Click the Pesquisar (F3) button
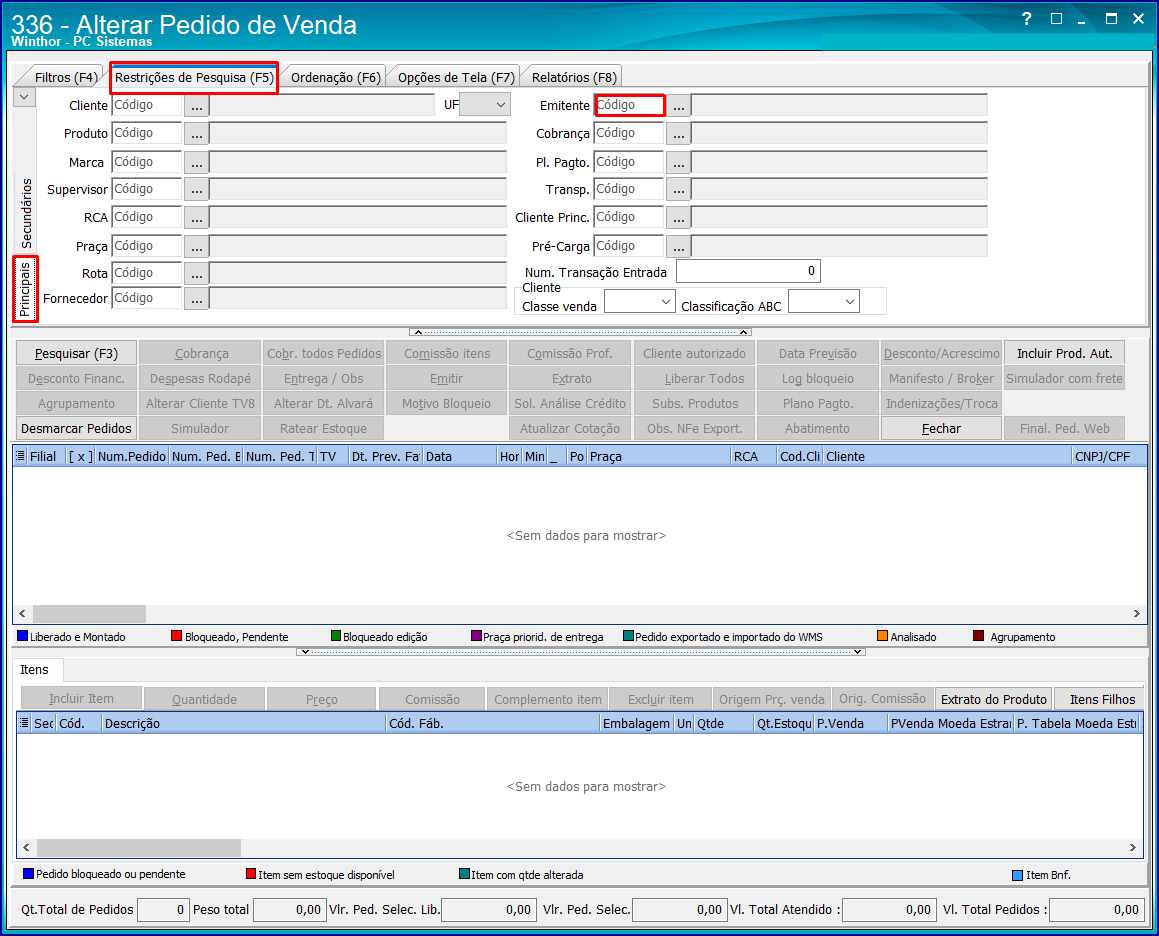This screenshot has width=1159, height=936. click(77, 353)
